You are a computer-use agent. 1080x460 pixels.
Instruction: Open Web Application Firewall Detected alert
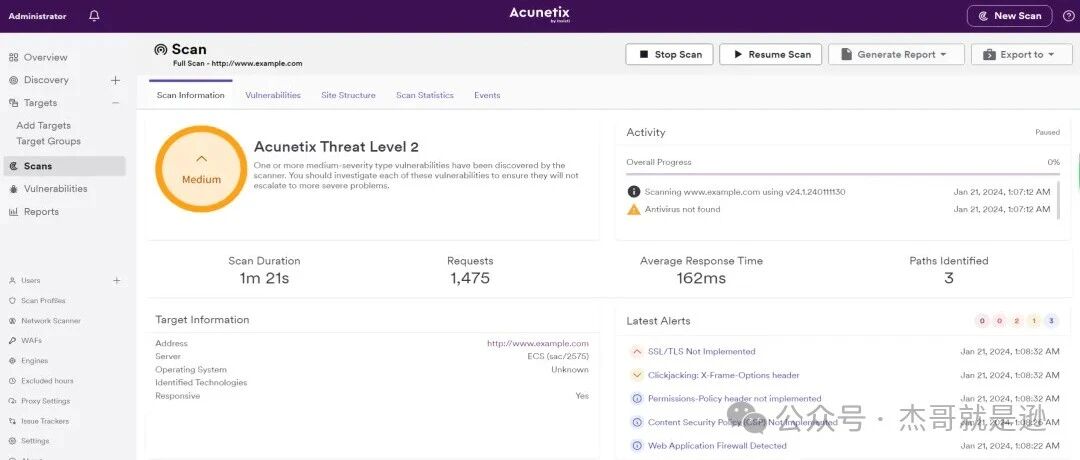coord(717,446)
